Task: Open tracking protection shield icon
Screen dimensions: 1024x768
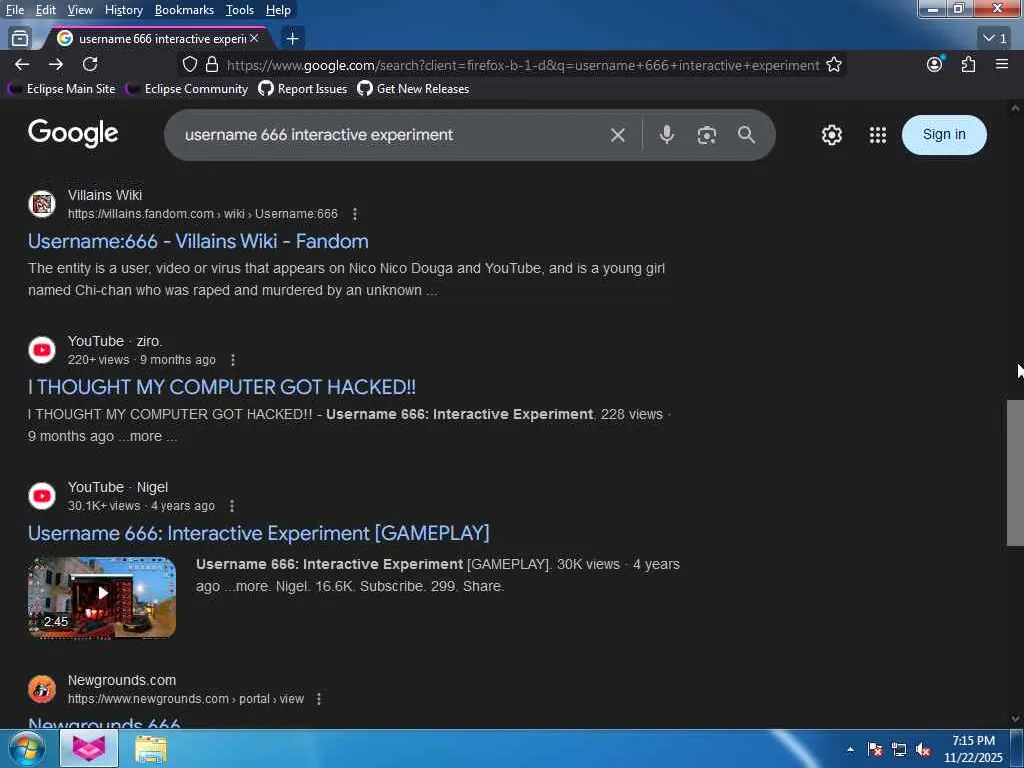Action: click(x=189, y=65)
